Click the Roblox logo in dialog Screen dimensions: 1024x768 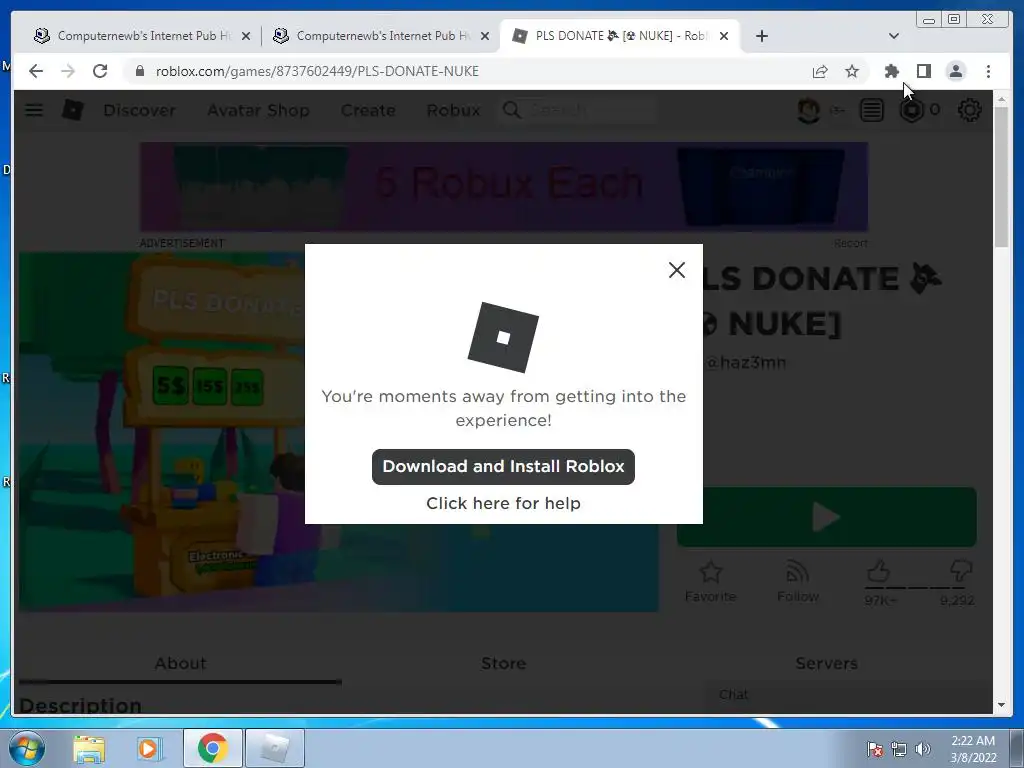click(503, 337)
